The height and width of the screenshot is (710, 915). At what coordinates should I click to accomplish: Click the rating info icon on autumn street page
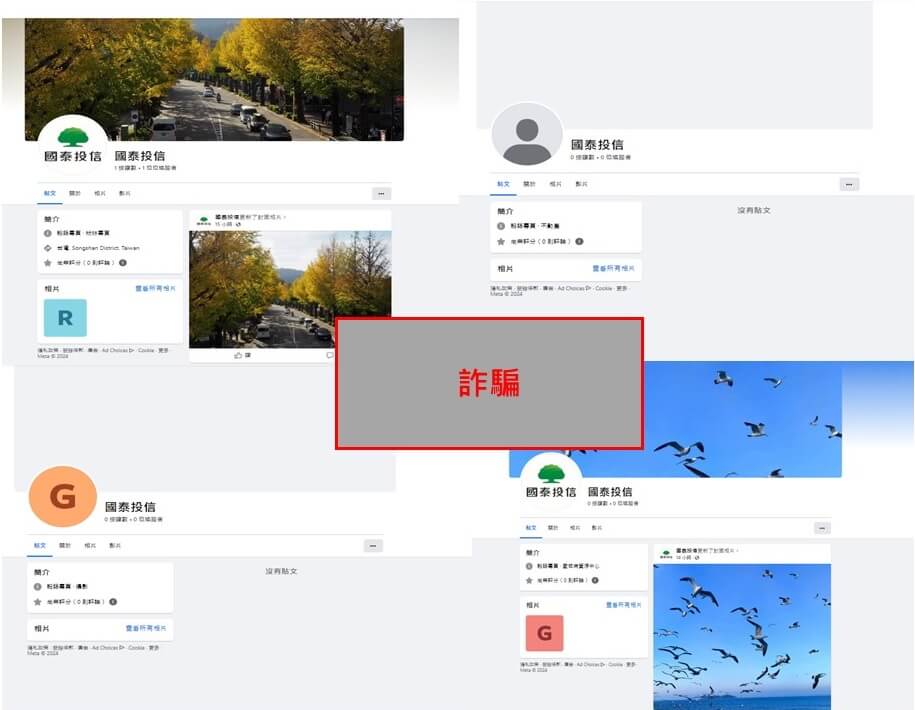(123, 263)
